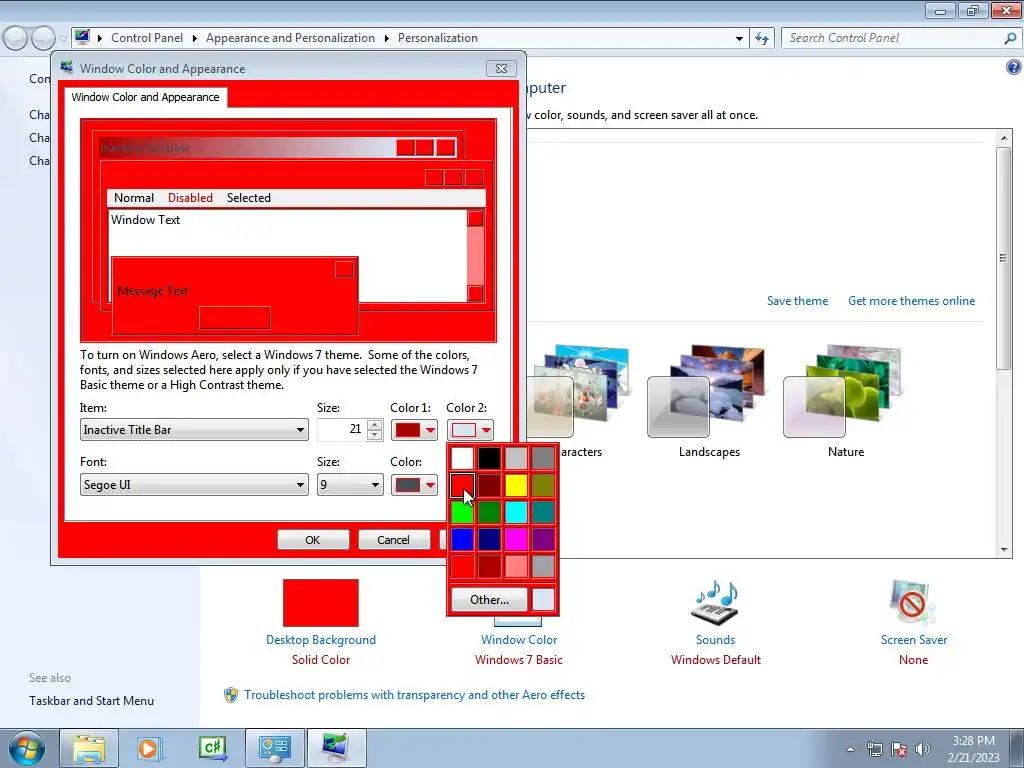Open the Color 1 dropdown
The image size is (1024, 768).
pos(414,430)
